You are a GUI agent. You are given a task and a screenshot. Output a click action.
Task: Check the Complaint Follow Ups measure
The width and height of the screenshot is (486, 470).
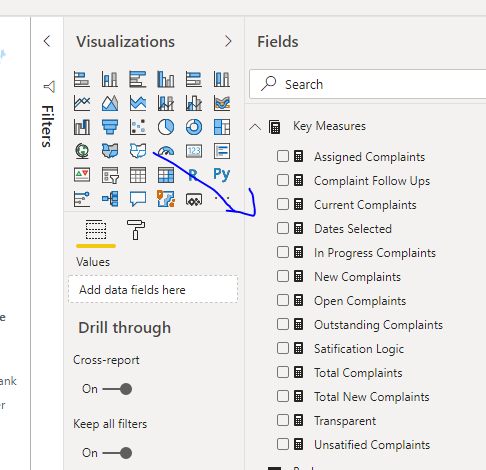point(283,180)
